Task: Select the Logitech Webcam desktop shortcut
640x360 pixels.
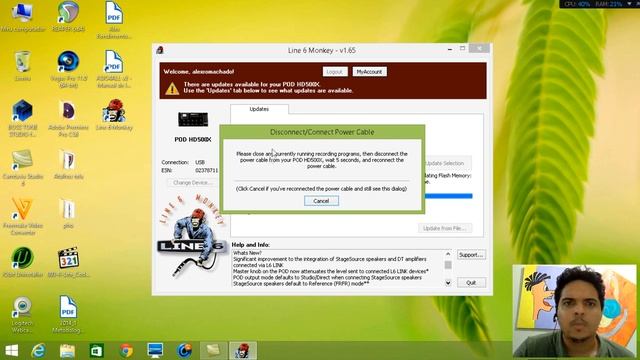Action: [x=22, y=314]
